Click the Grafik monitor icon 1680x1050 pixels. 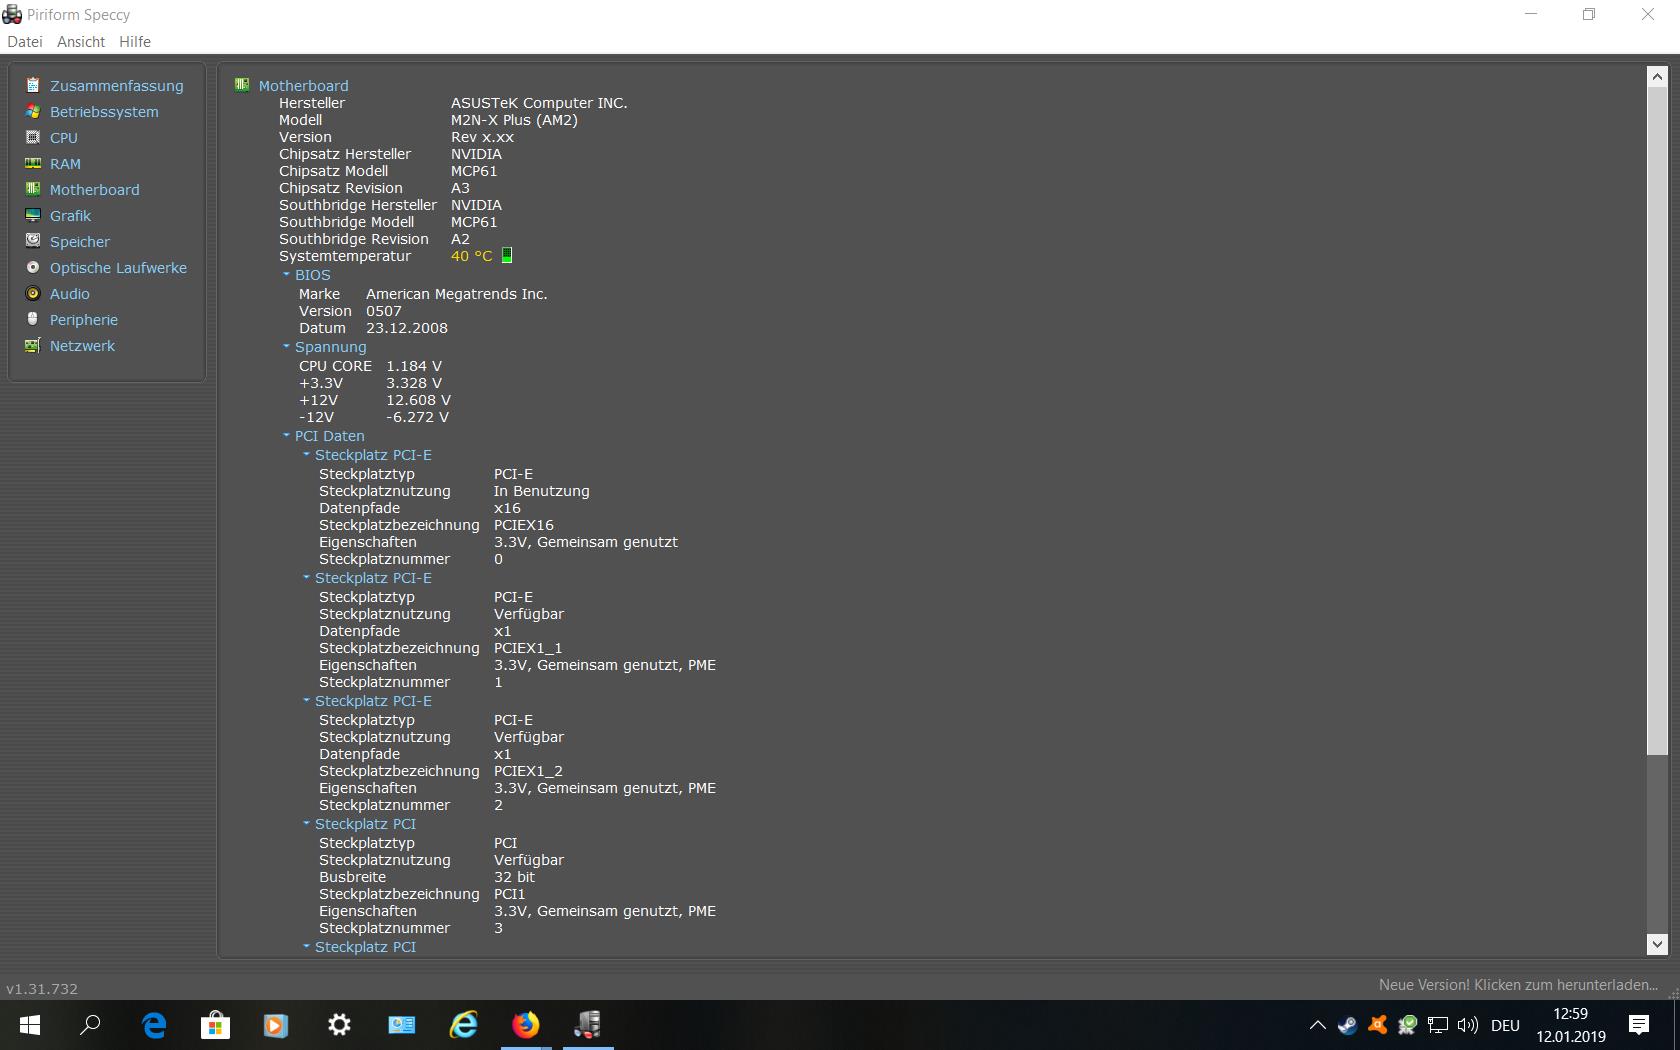(x=33, y=215)
